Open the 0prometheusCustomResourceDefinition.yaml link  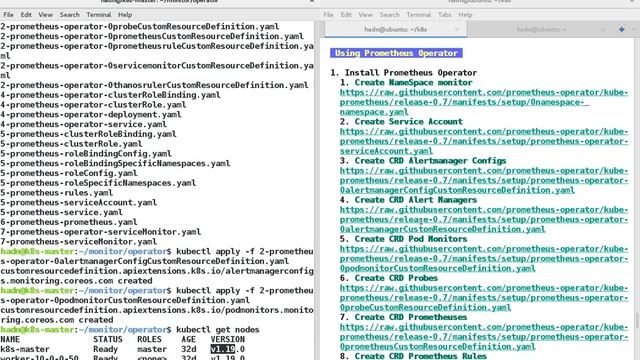[484, 337]
